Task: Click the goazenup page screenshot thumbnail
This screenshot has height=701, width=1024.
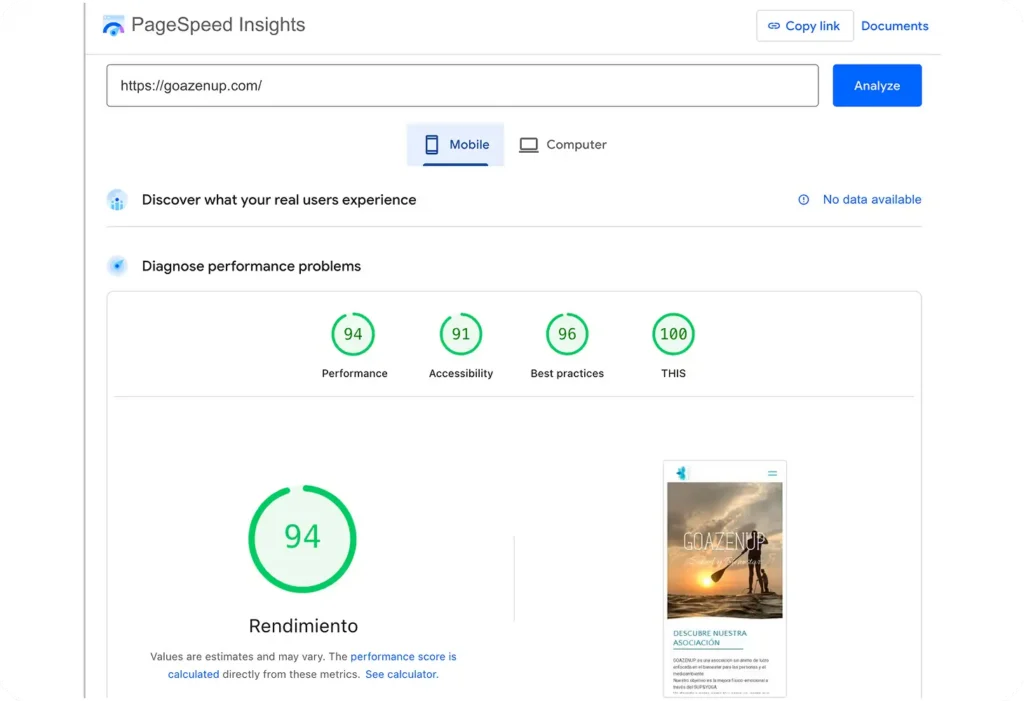Action: tap(724, 580)
